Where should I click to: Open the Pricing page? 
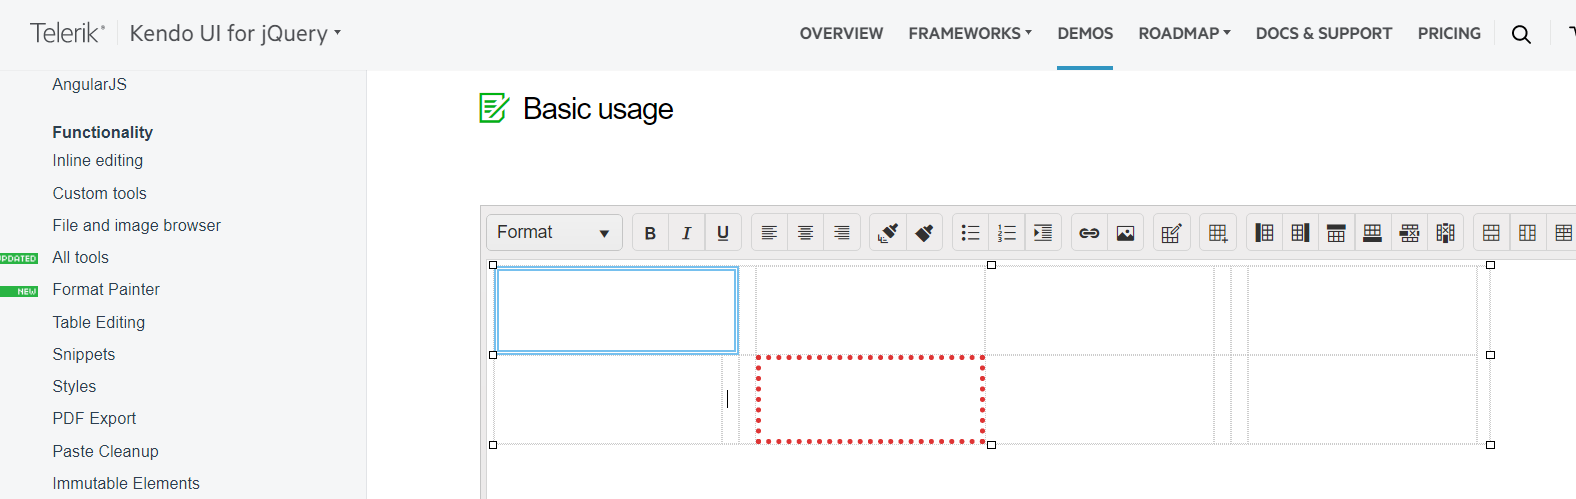coord(1449,33)
